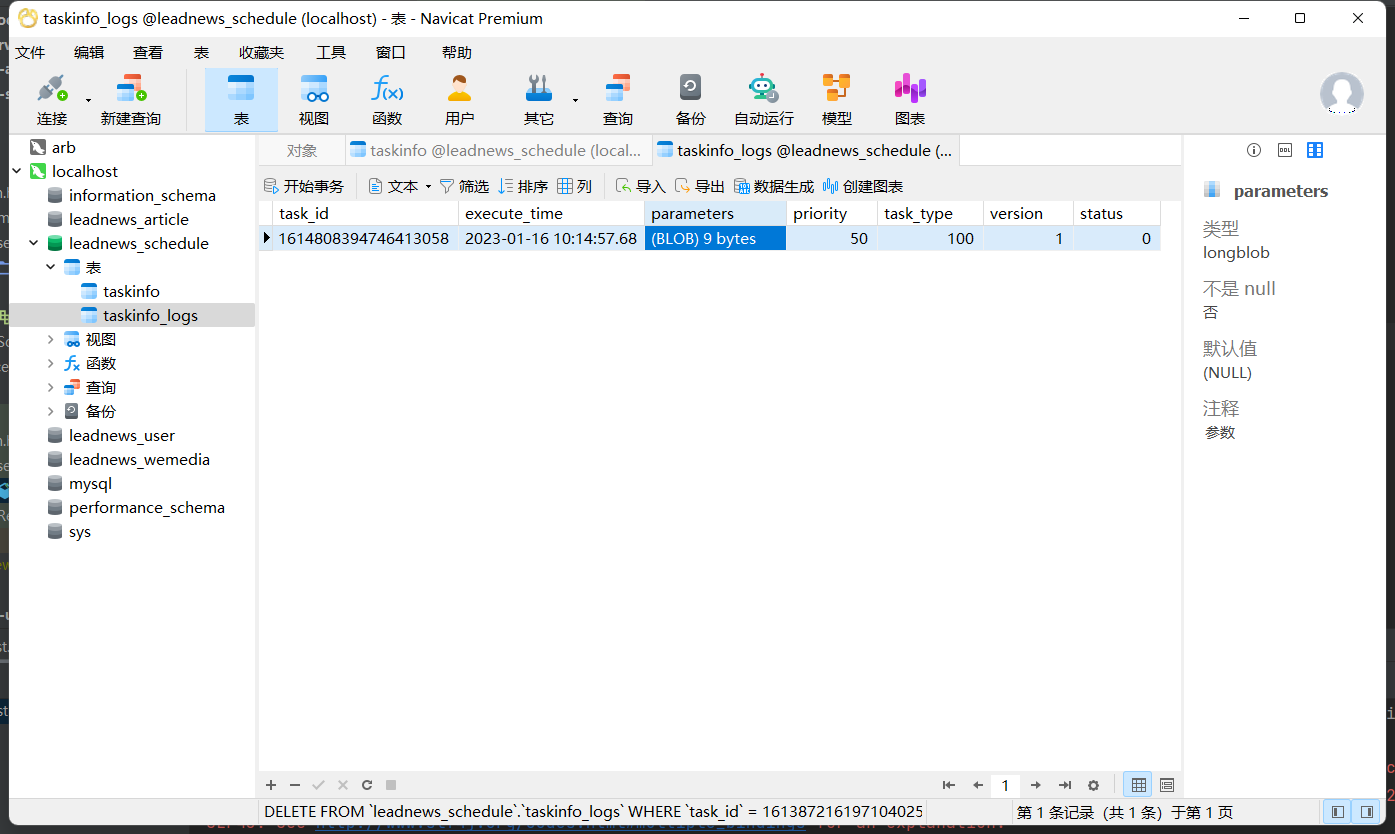Select the task_id 1614808394746413058 cell
Image resolution: width=1395 pixels, height=834 pixels.
(x=366, y=238)
